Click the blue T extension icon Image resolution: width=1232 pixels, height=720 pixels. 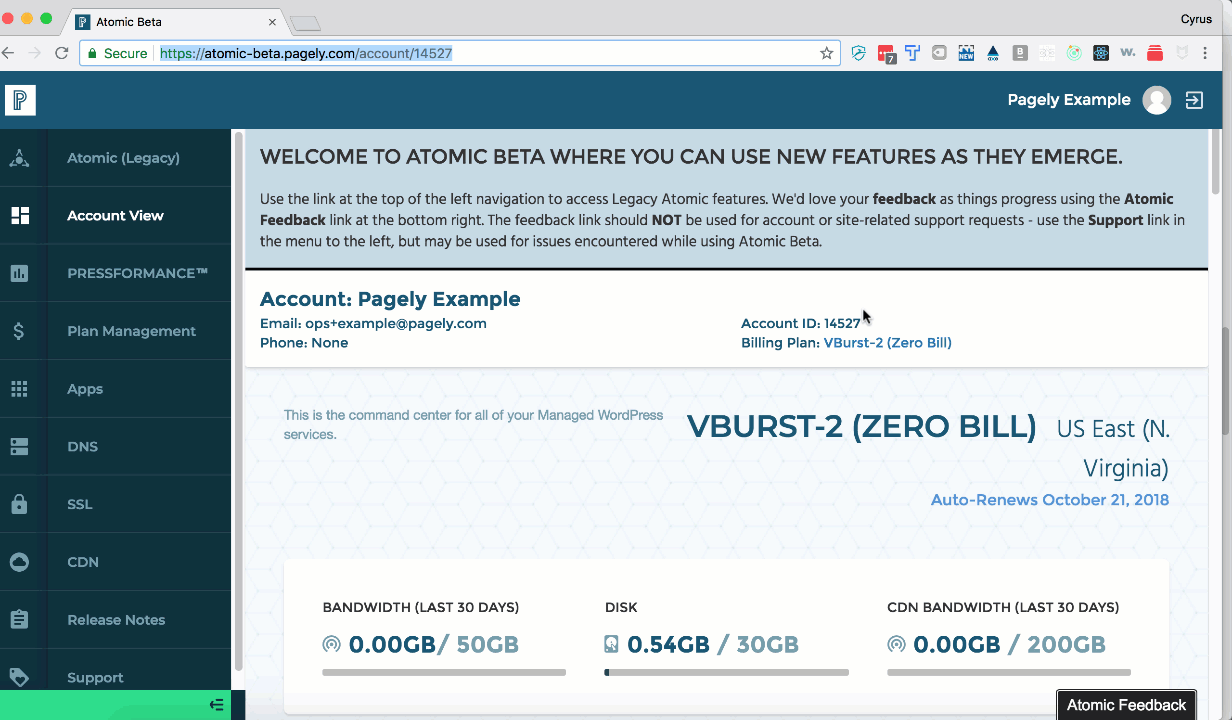pyautogui.click(x=913, y=53)
